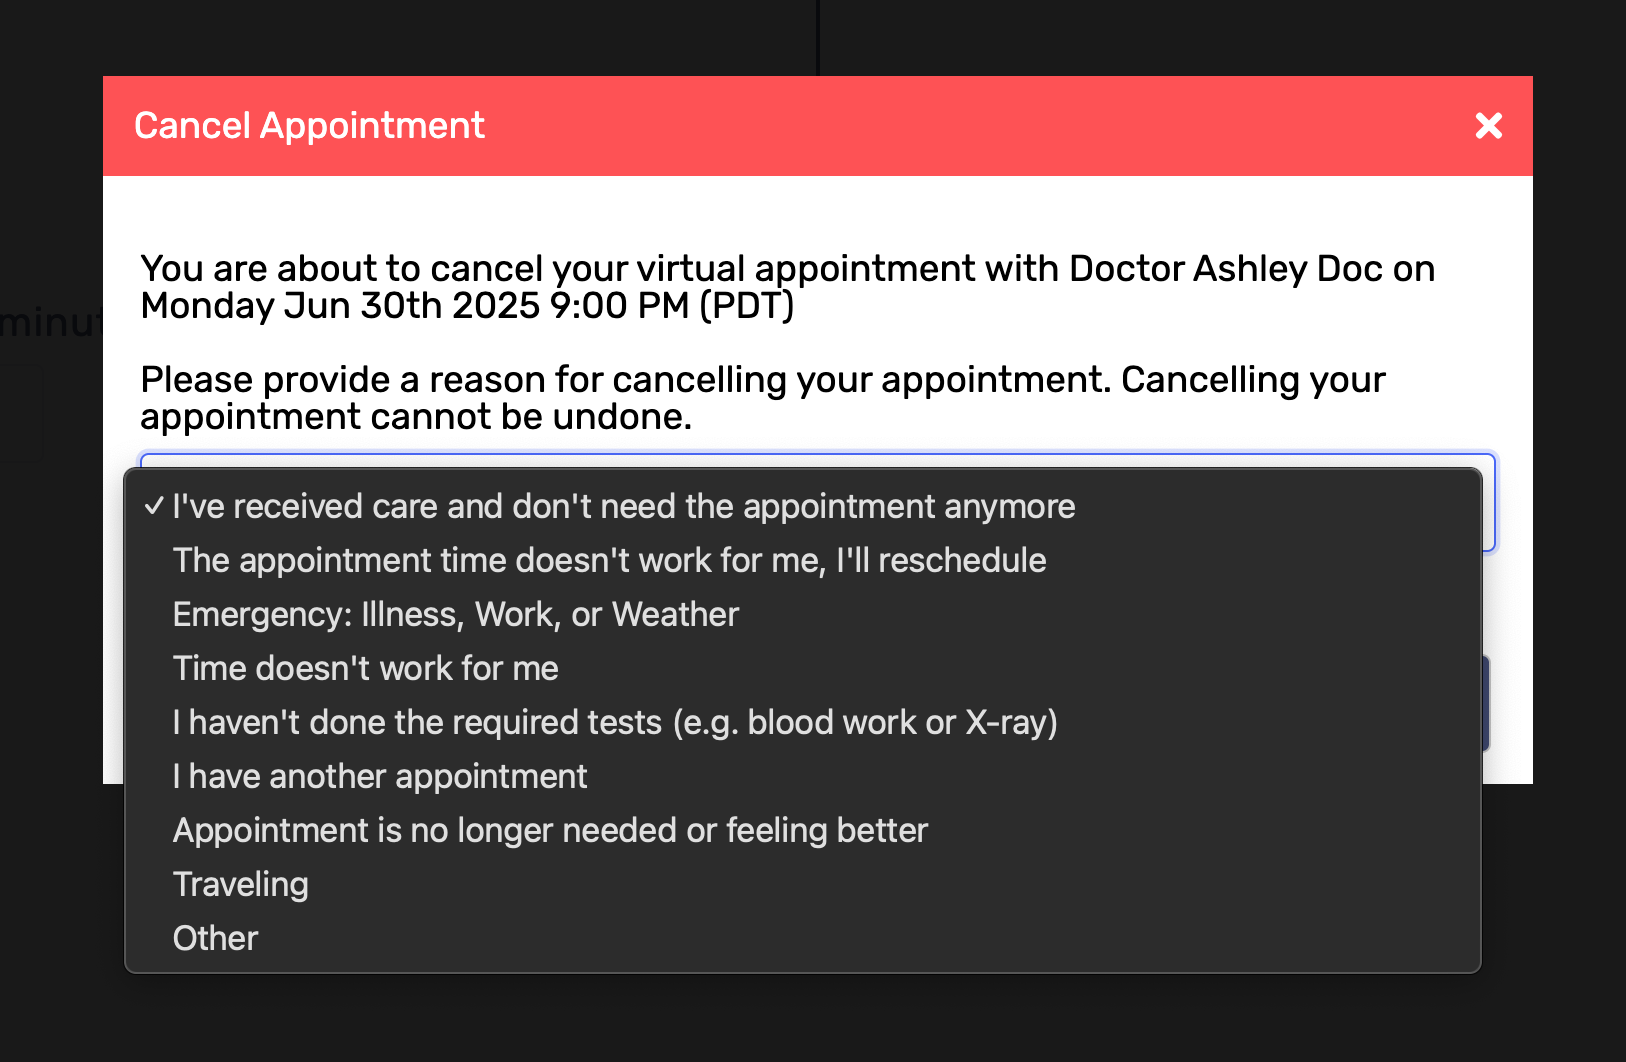The width and height of the screenshot is (1626, 1062).
Task: Click the partially hidden "minut" background text
Action: [x=50, y=323]
